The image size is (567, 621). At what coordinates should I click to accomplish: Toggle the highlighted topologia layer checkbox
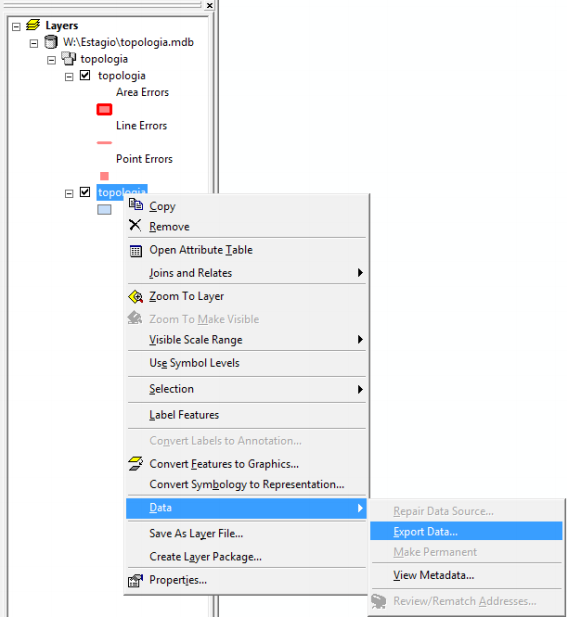(x=85, y=192)
